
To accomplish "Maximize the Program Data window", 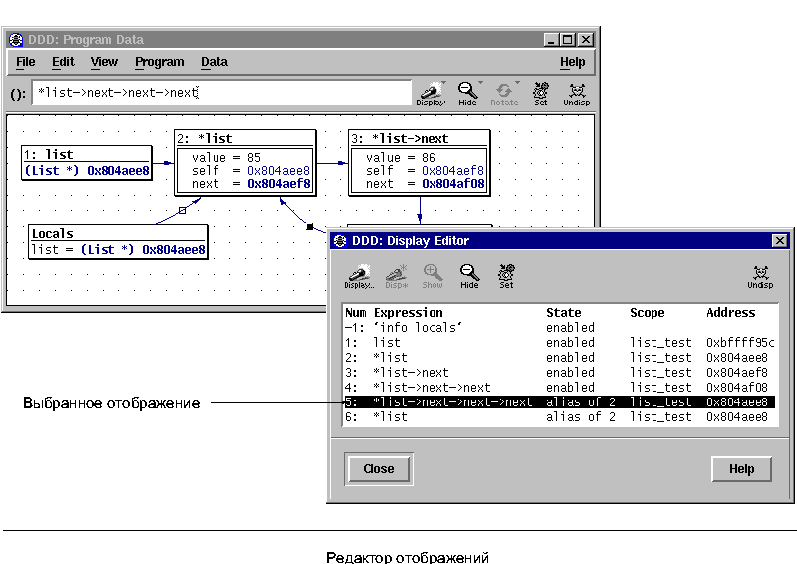I will pyautogui.click(x=568, y=40).
